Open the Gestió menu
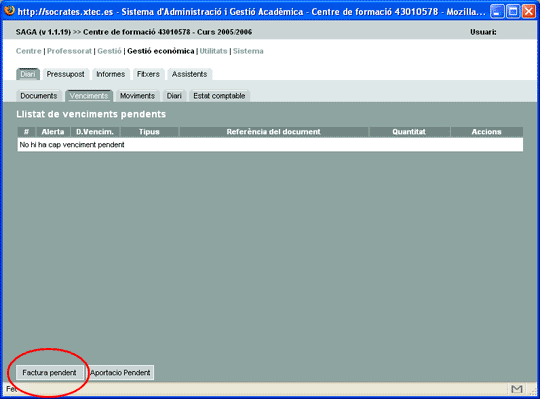540x399 pixels. [110, 51]
